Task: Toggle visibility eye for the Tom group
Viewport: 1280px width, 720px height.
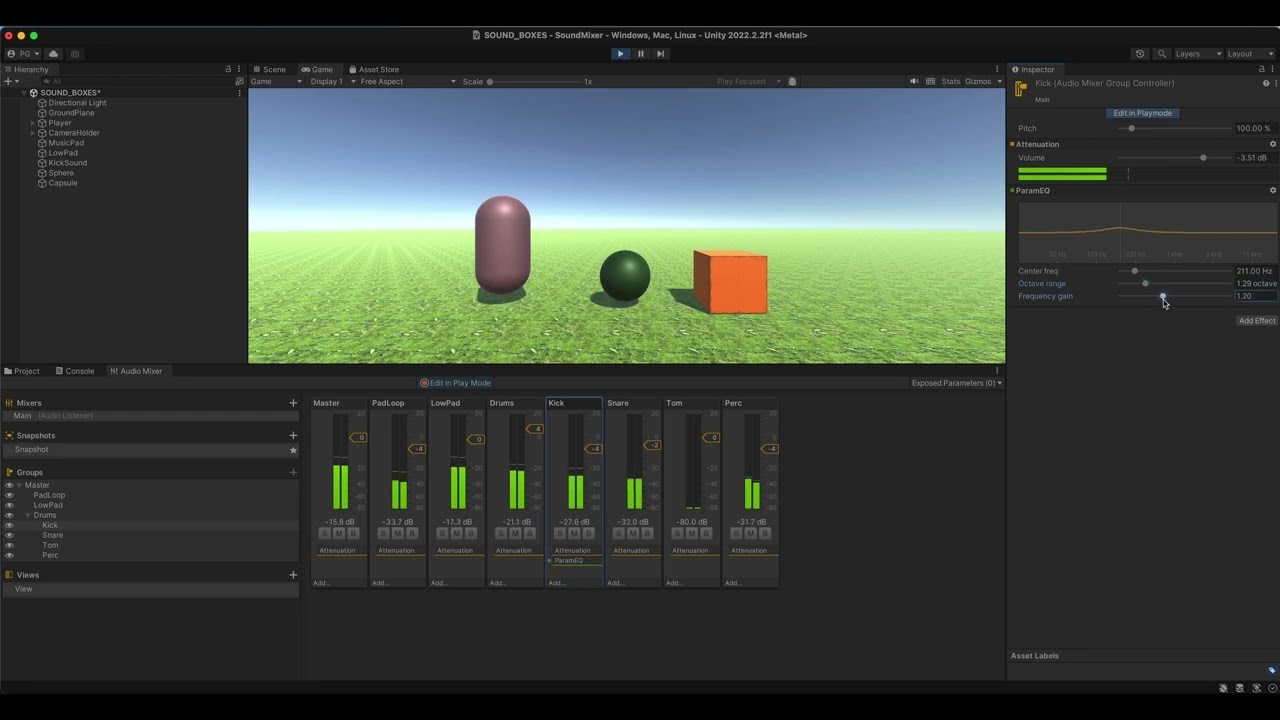Action: [9, 545]
